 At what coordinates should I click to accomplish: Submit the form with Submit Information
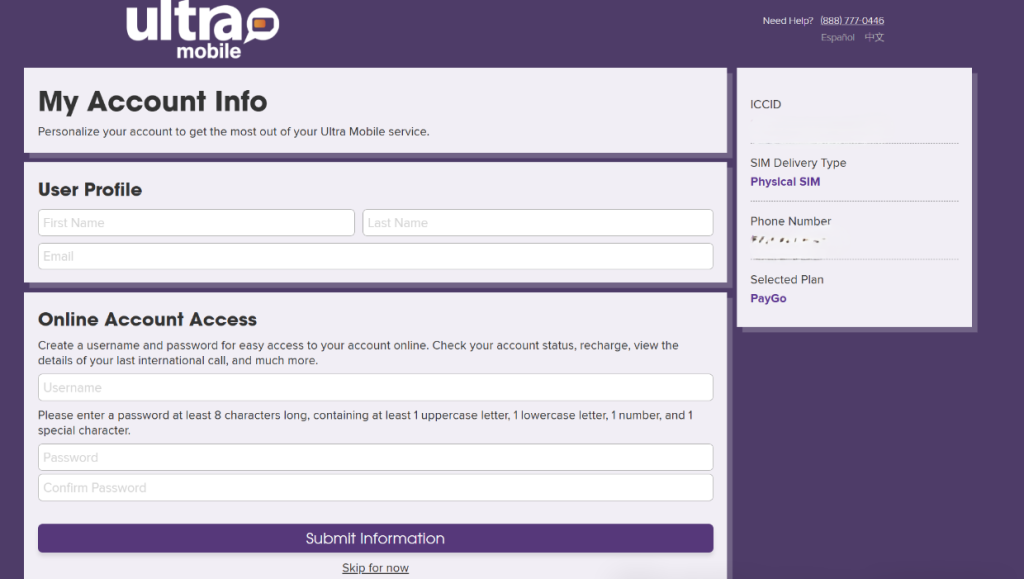[x=376, y=539]
